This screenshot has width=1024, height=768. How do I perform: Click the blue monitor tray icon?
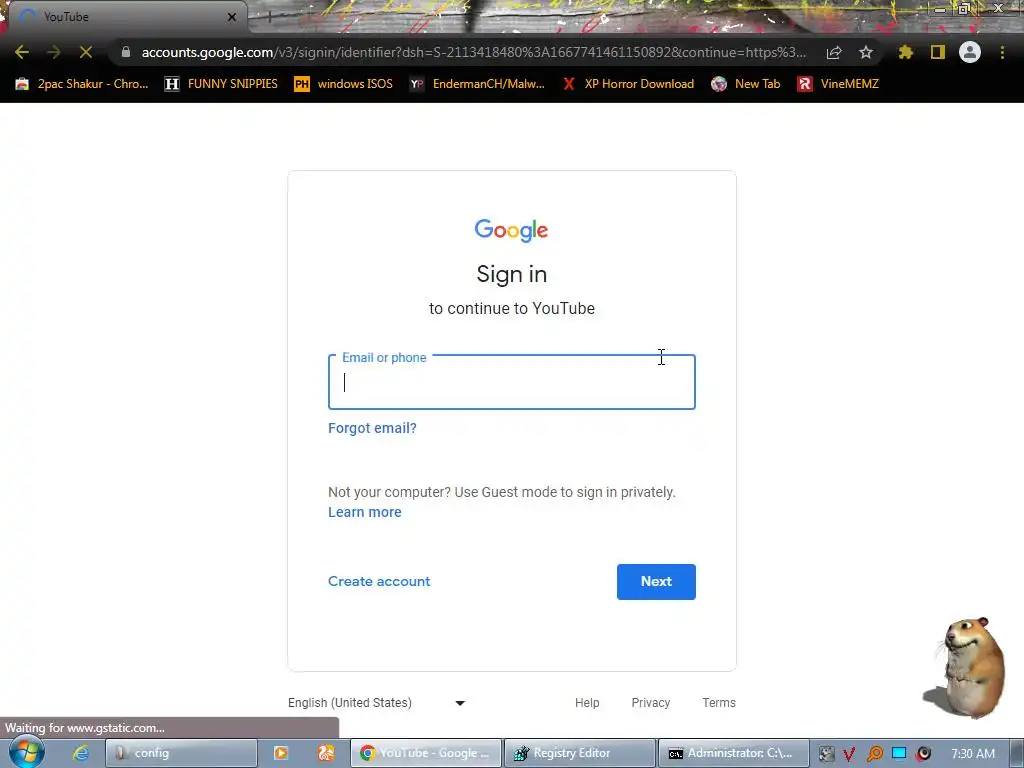click(x=899, y=754)
